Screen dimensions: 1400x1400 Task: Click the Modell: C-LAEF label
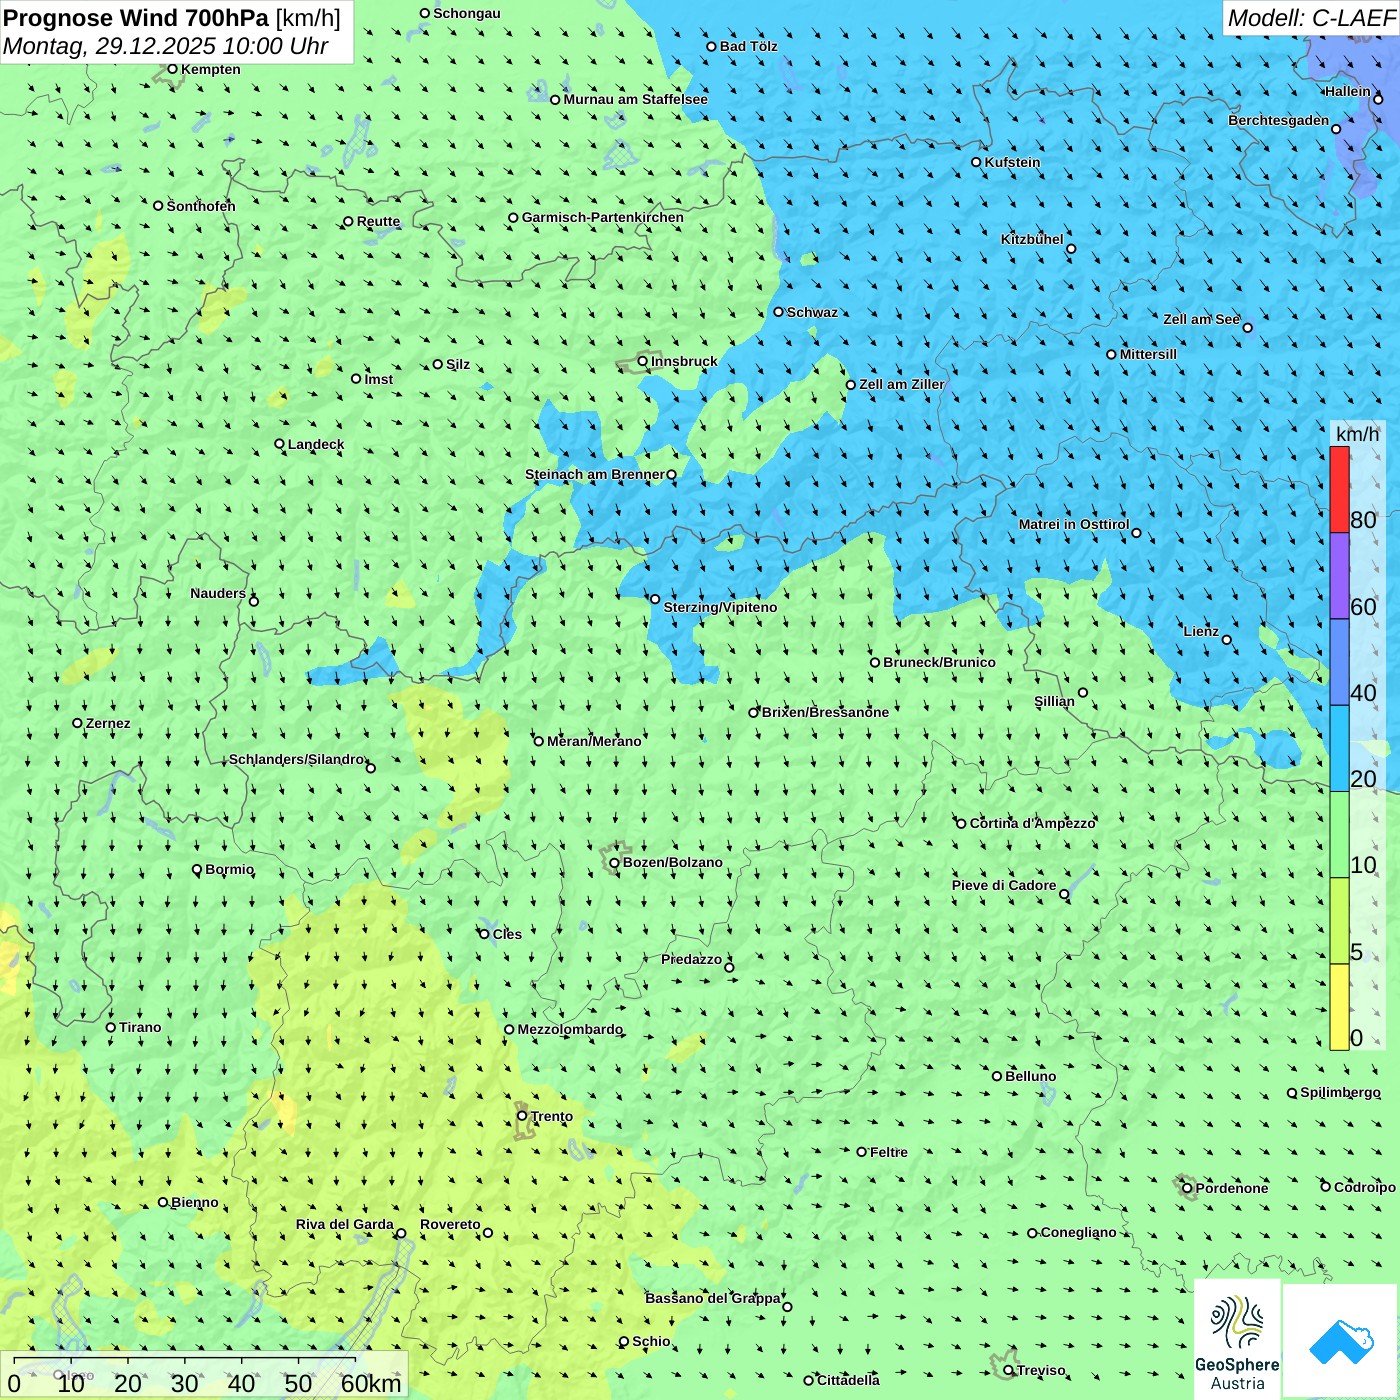click(1310, 18)
